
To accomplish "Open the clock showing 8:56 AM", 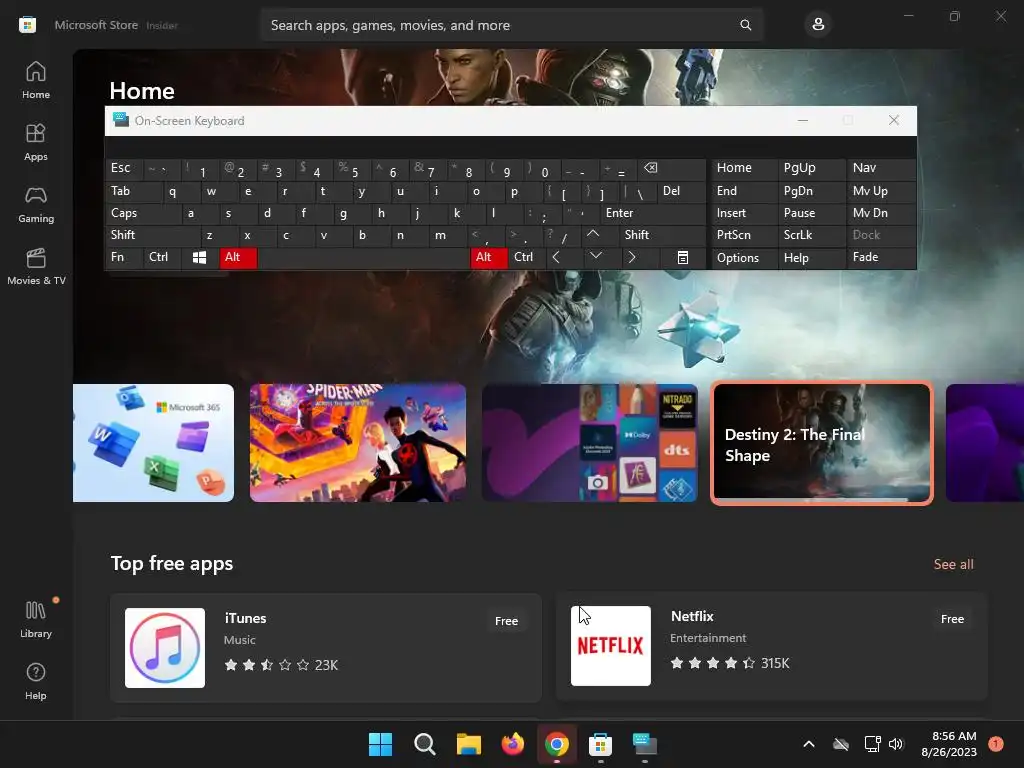I will point(948,744).
